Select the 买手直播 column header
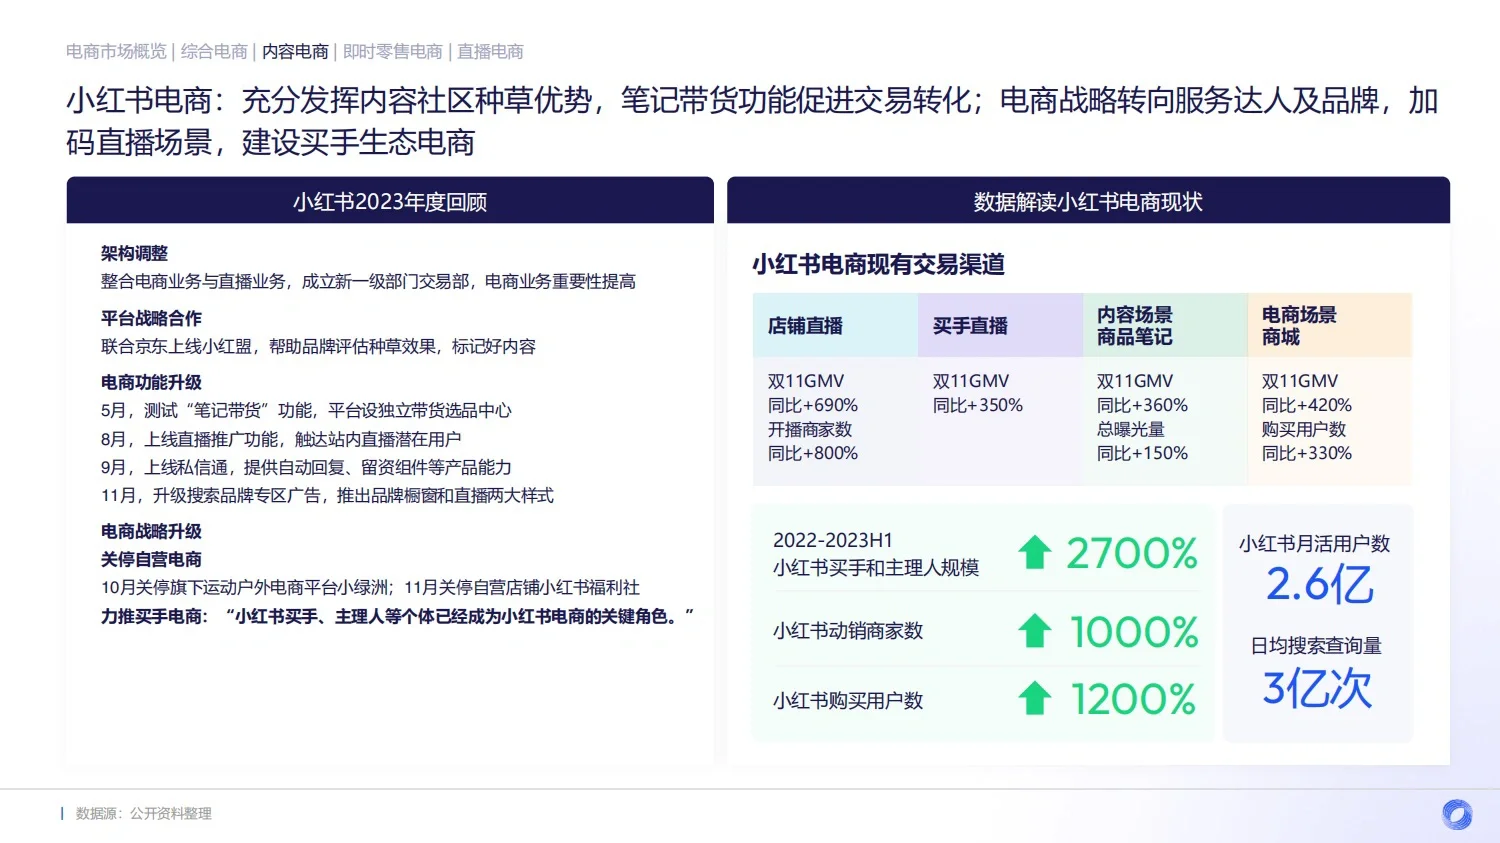Viewport: 1500px width, 843px height. (x=1000, y=326)
